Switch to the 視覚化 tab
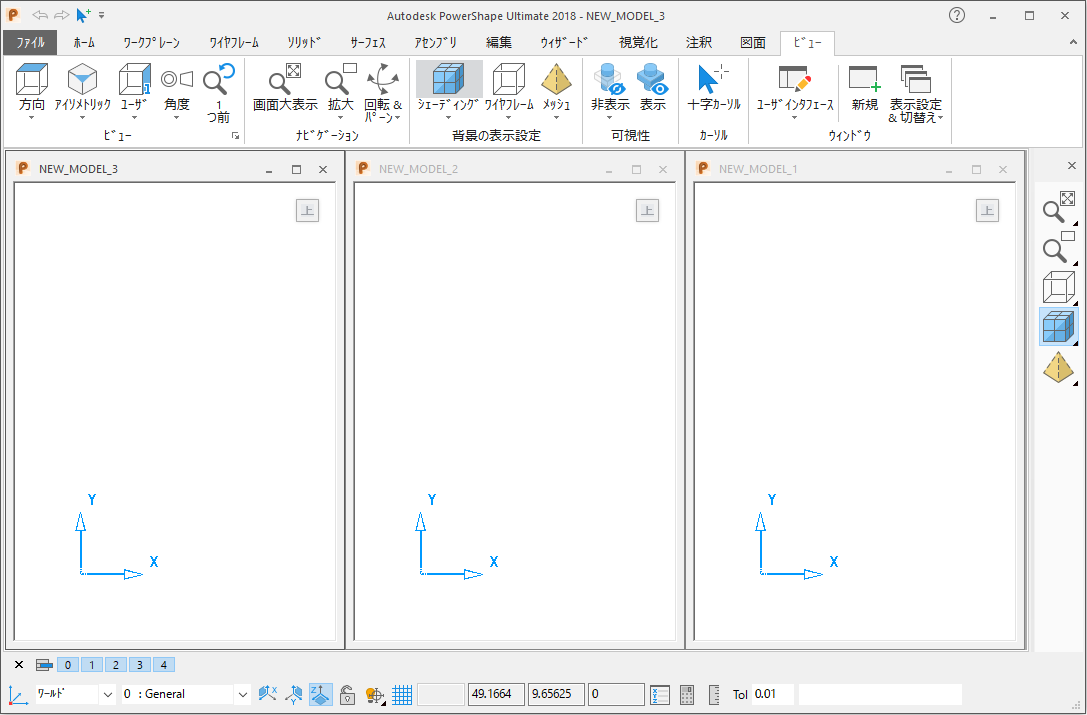The width and height of the screenshot is (1087, 715). click(638, 42)
